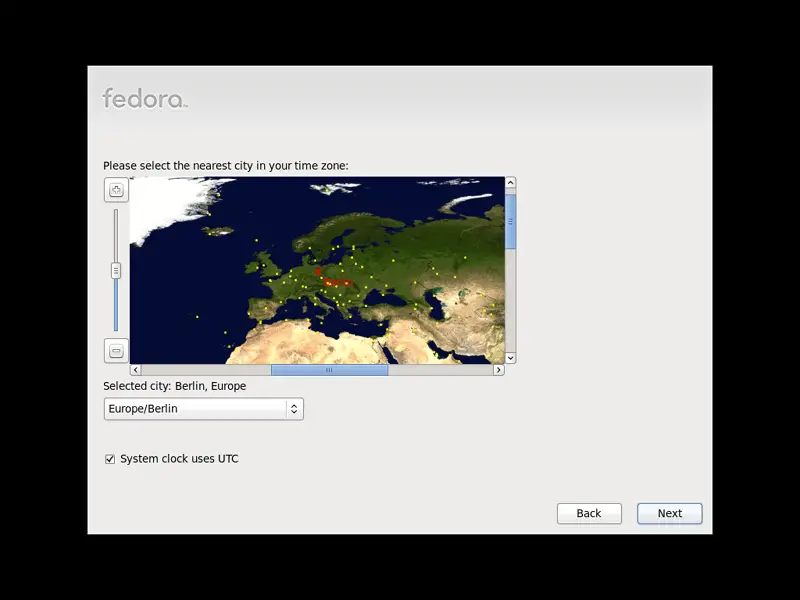Click the fedora logo
Image resolution: width=800 pixels, height=600 pixels.
tap(145, 98)
